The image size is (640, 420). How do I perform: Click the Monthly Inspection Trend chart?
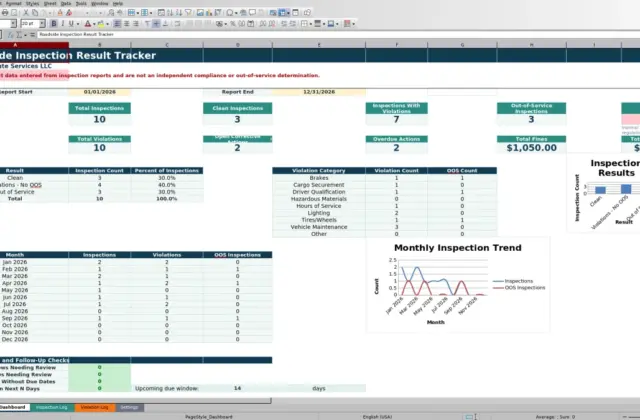(x=458, y=285)
